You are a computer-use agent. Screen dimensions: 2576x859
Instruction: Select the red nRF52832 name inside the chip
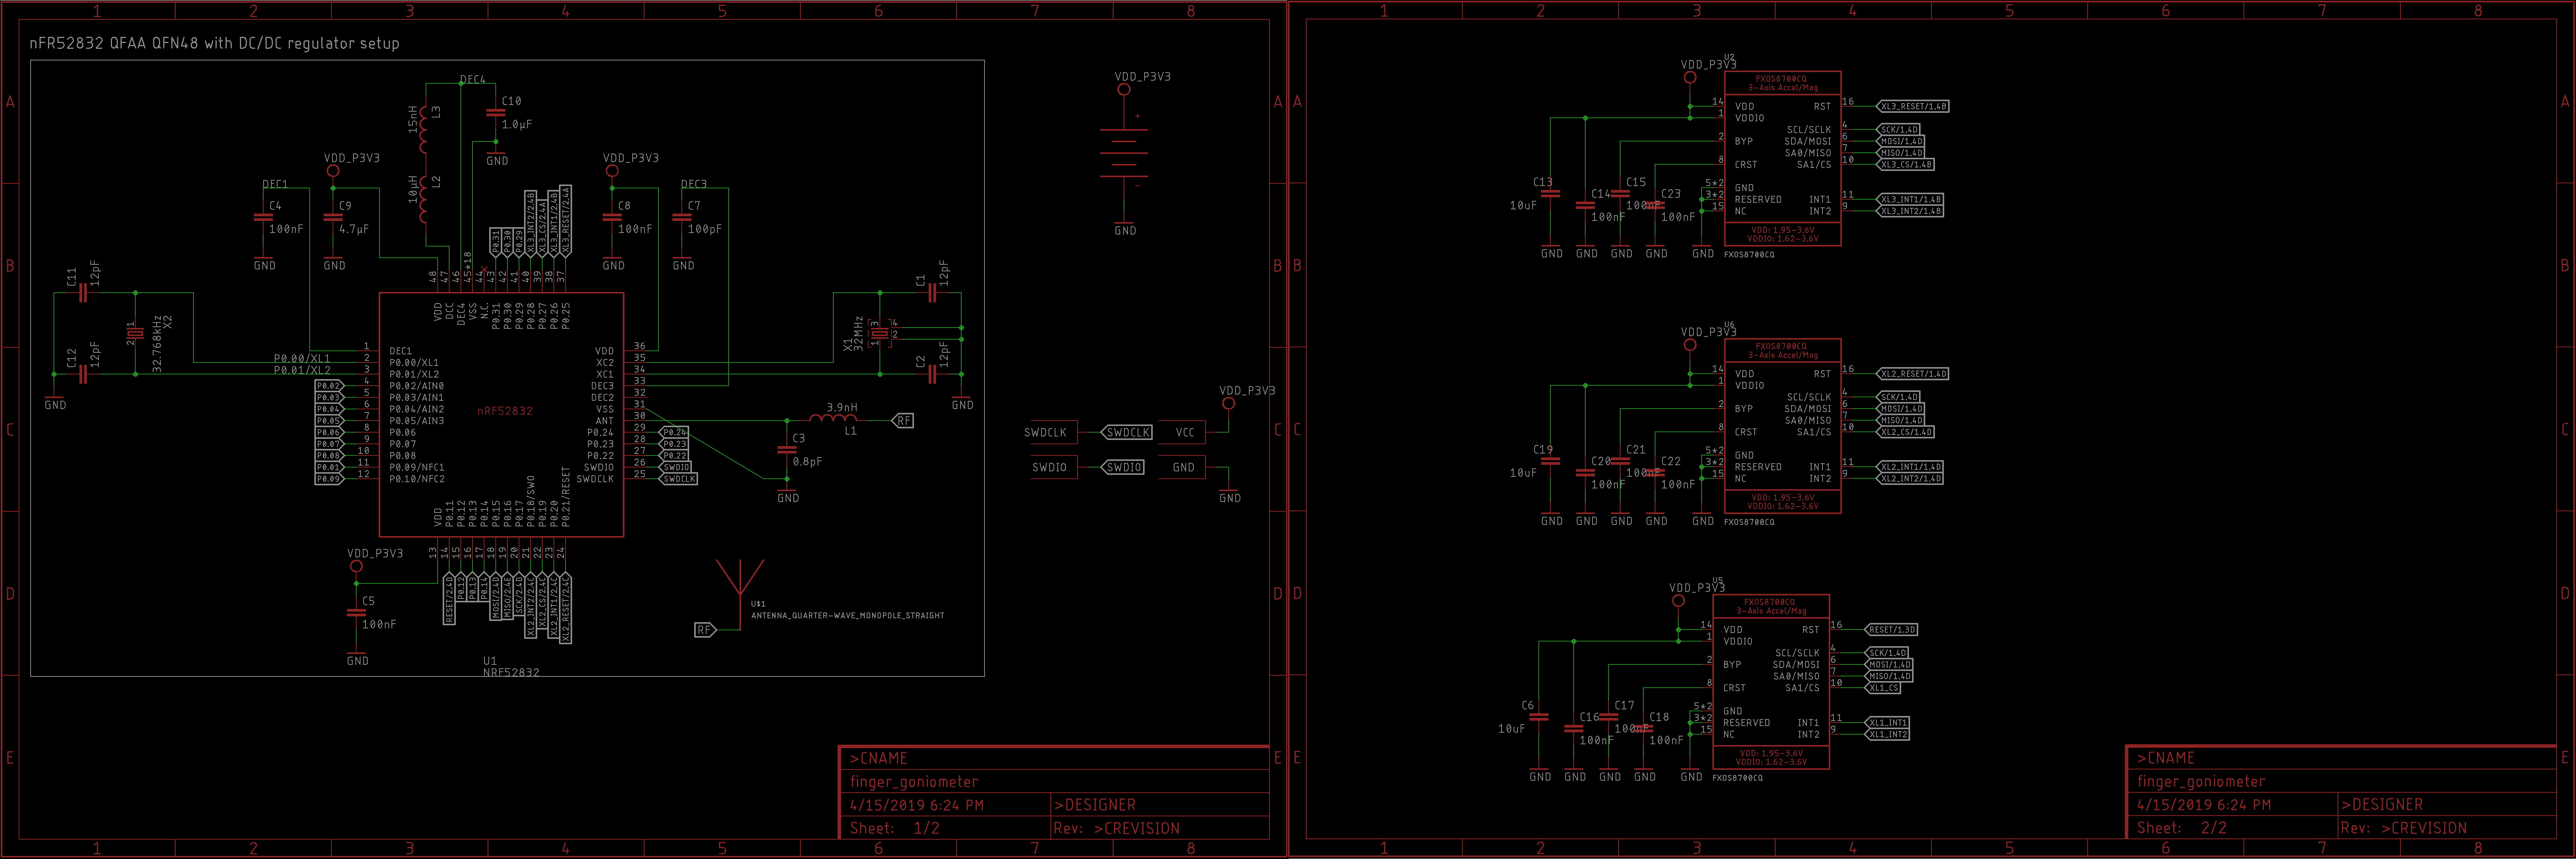point(505,411)
